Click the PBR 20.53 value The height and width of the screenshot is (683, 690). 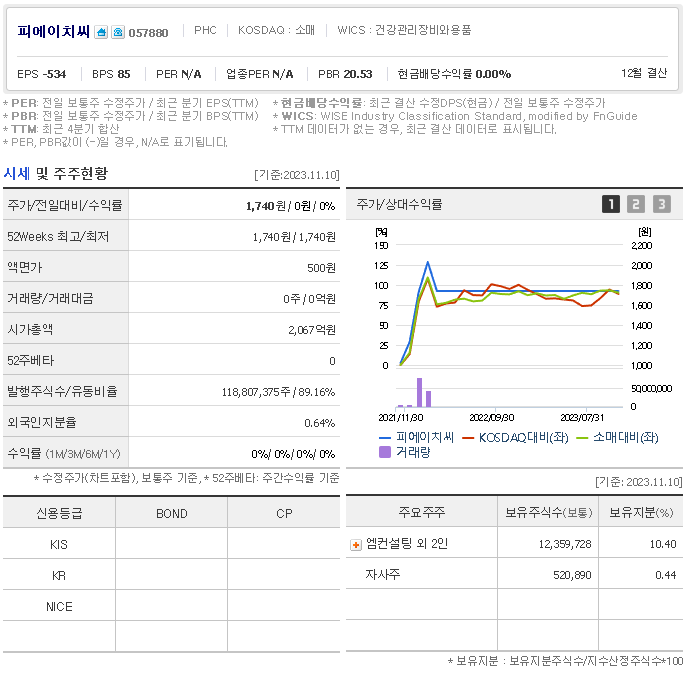(345, 74)
